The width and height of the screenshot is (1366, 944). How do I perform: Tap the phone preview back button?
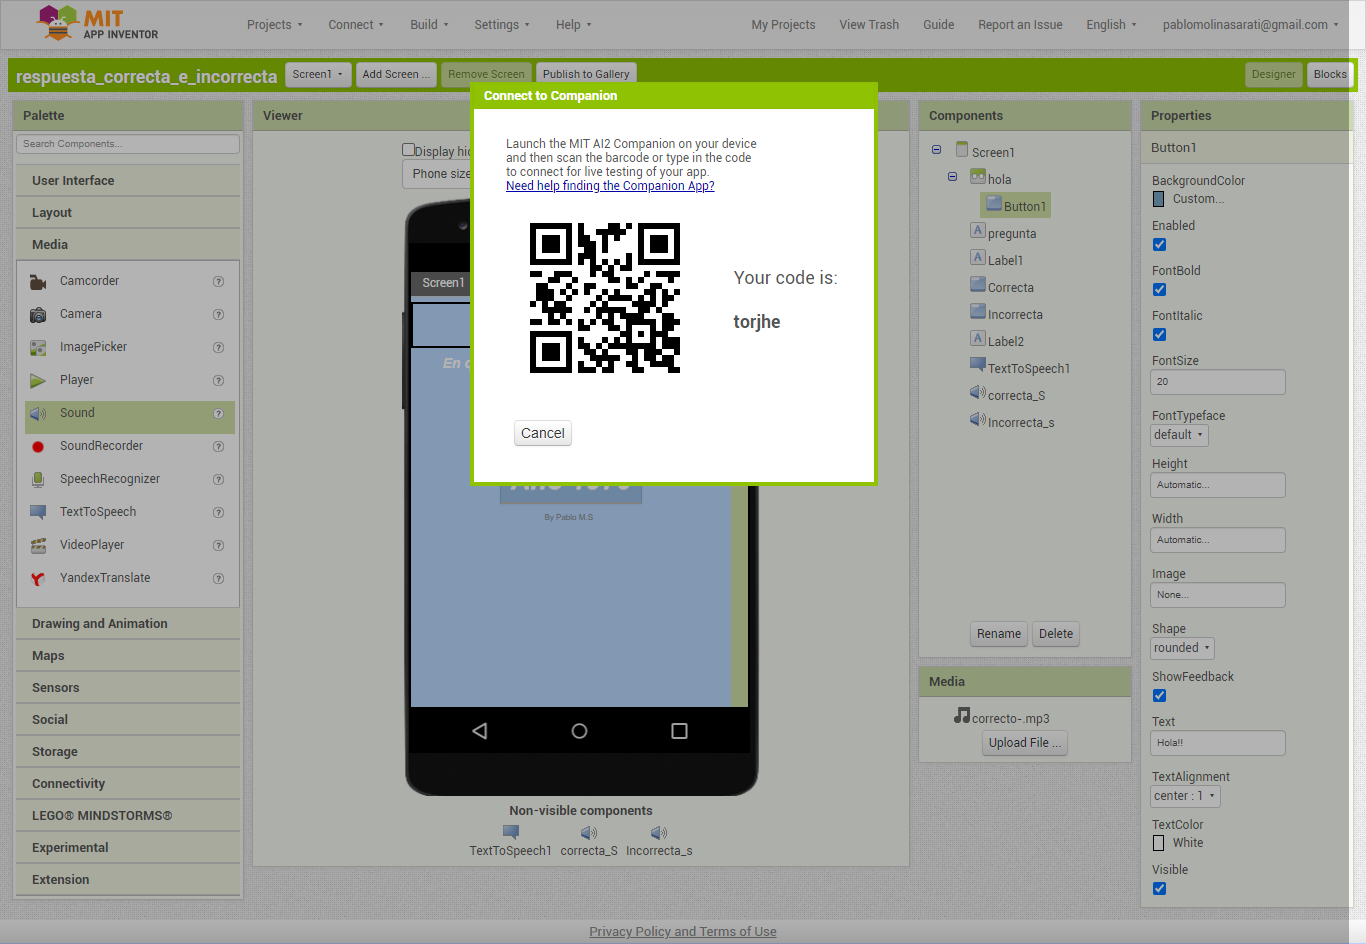[x=480, y=731]
